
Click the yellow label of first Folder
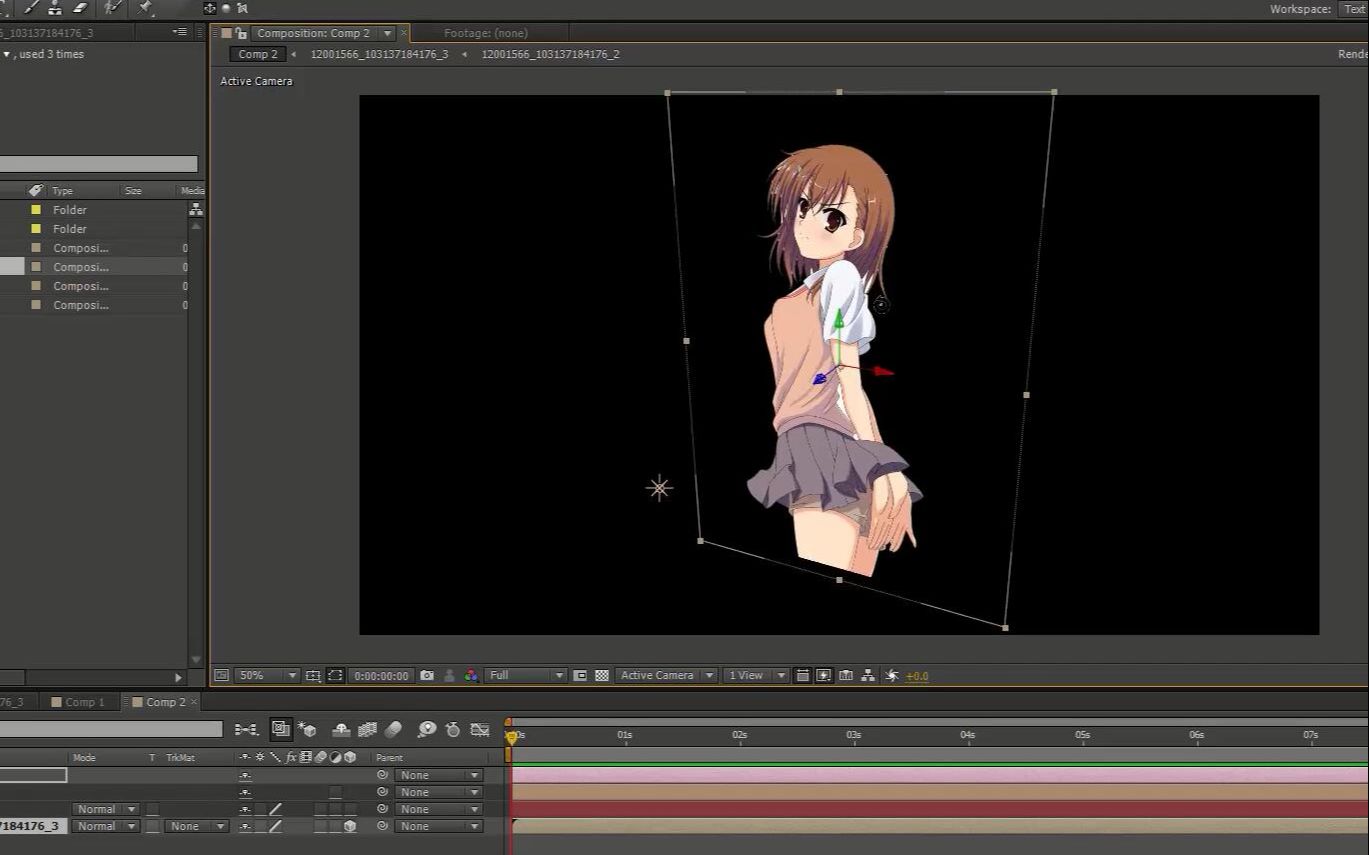(x=36, y=209)
